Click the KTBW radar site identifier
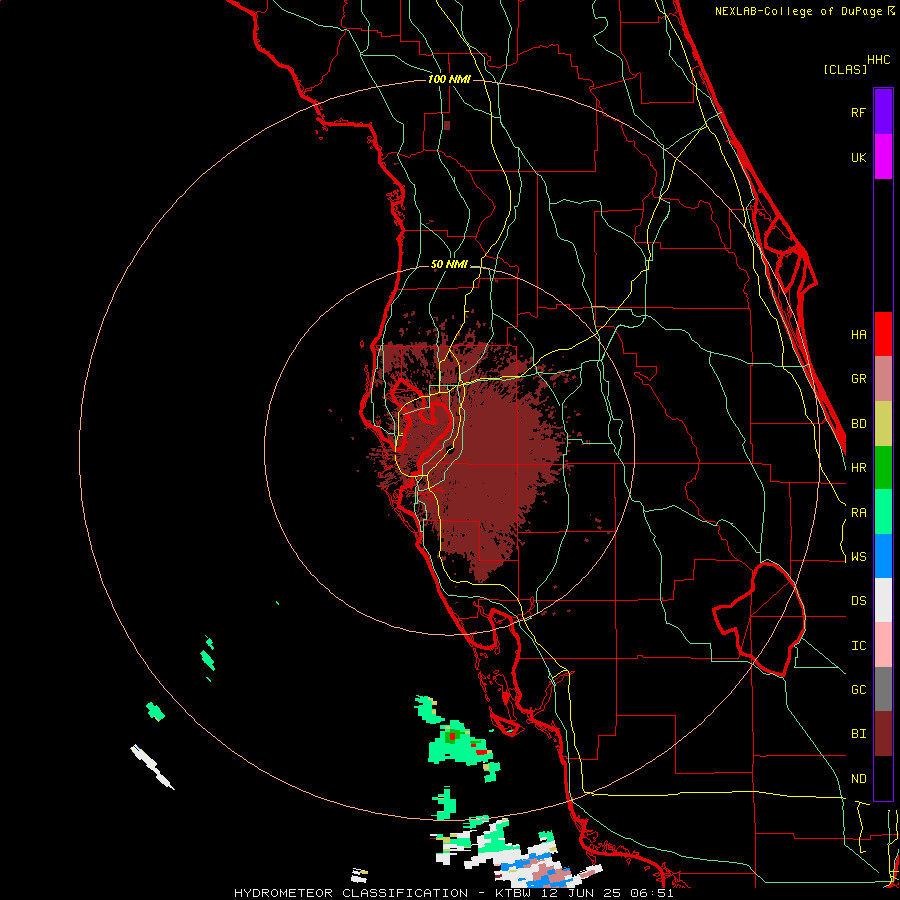This screenshot has width=900, height=900. pos(516,893)
